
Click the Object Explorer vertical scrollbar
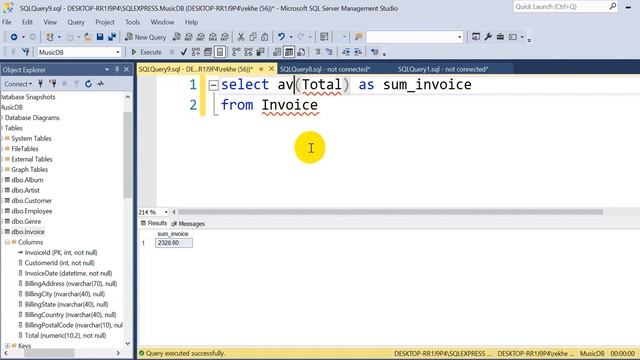(127, 155)
